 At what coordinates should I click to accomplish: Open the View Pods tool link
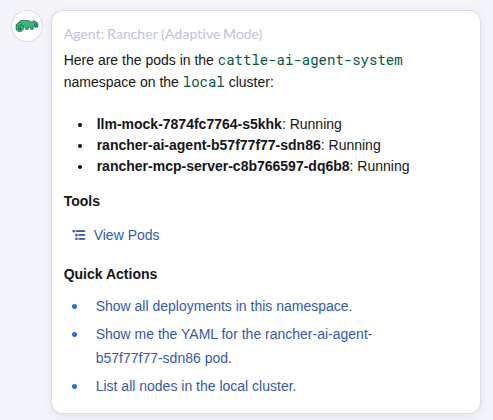point(126,235)
